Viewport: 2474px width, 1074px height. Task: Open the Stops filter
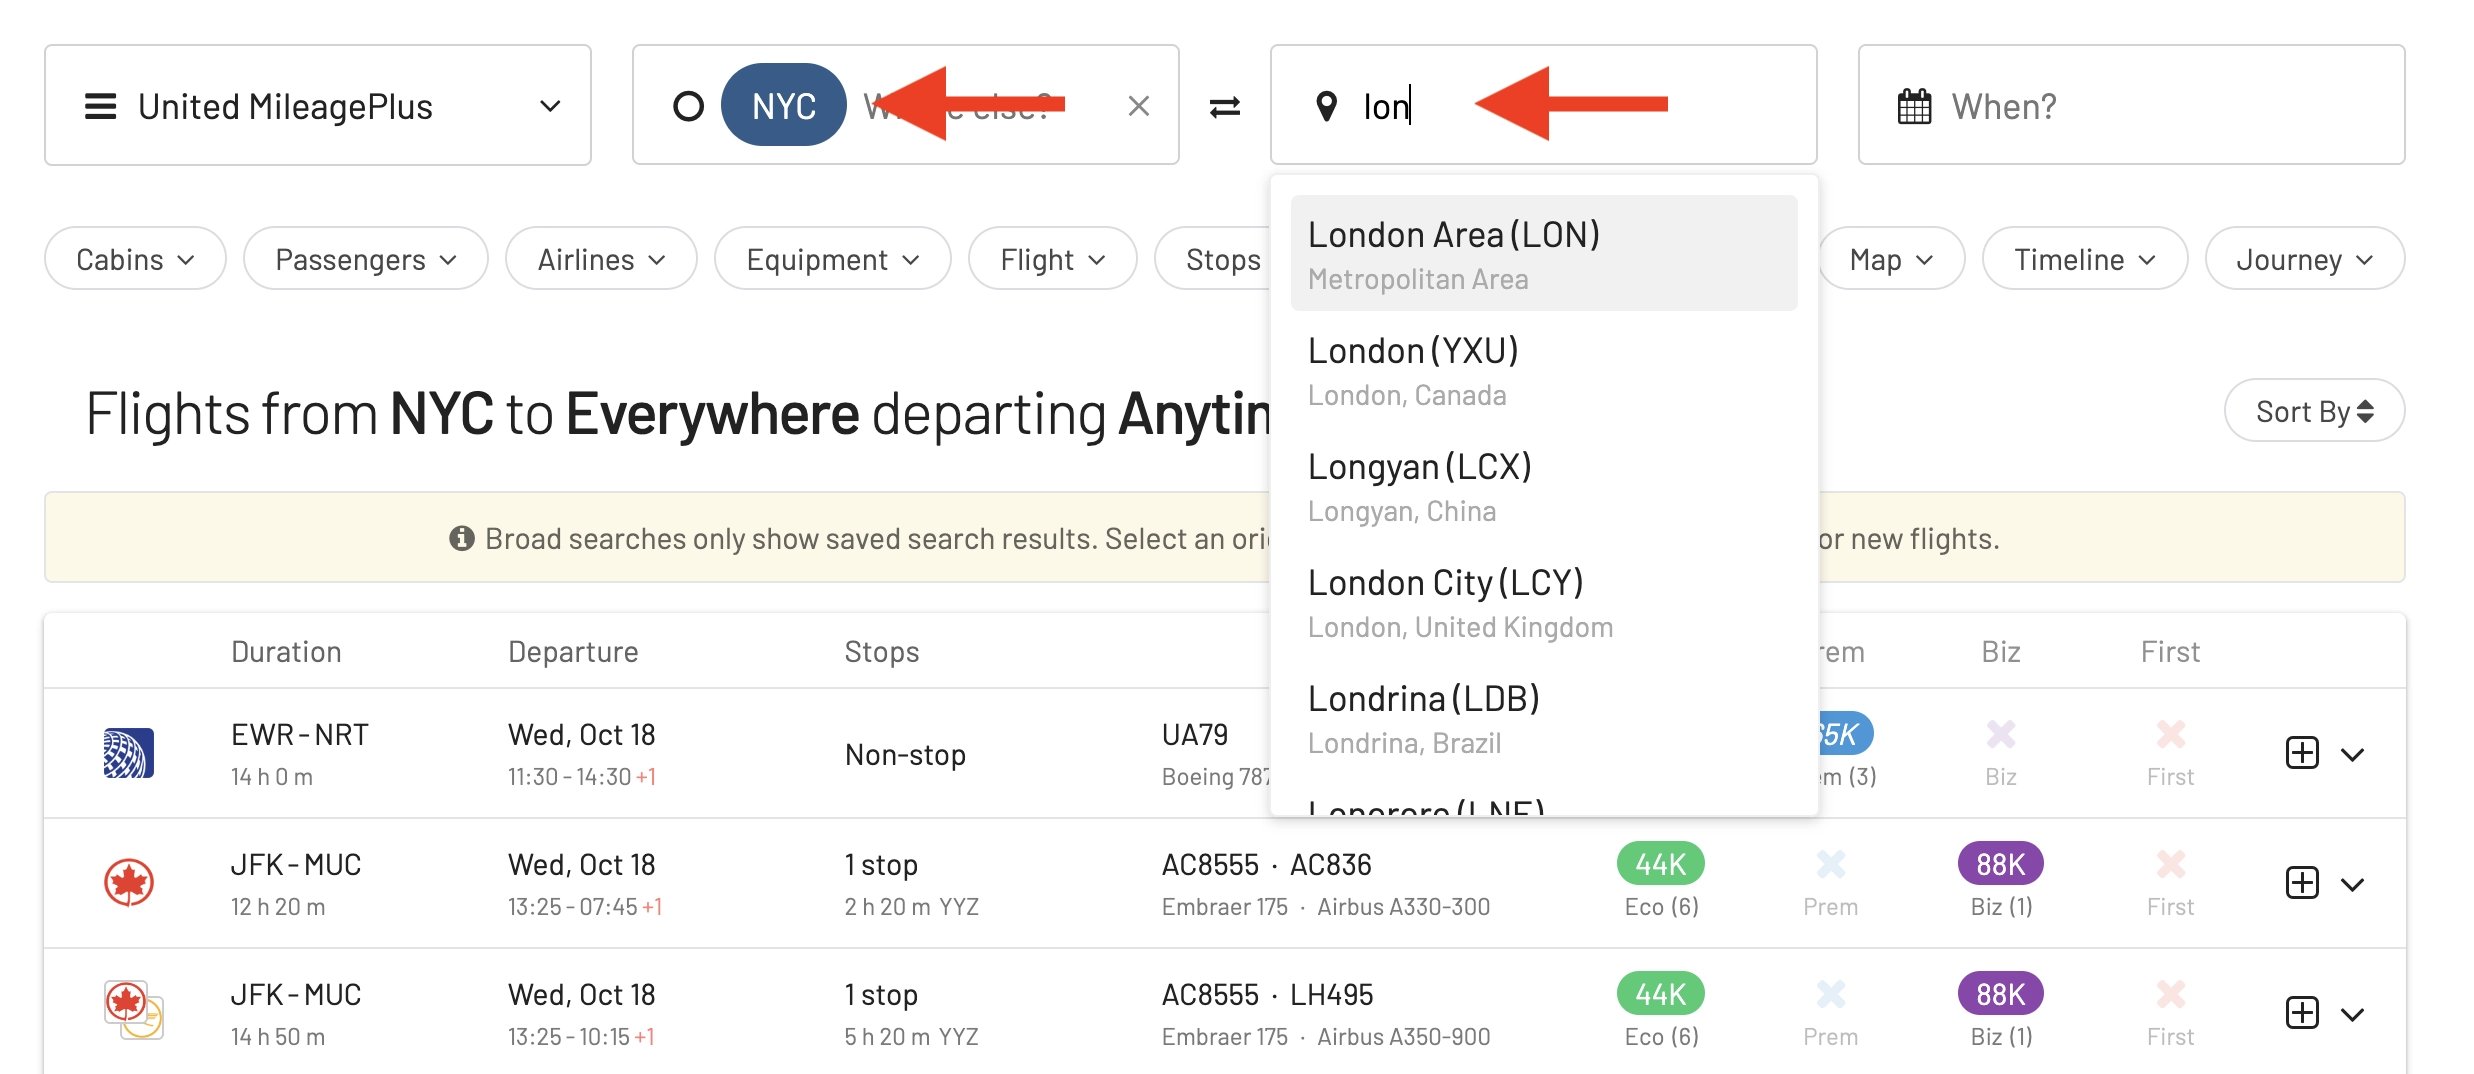coord(1214,259)
